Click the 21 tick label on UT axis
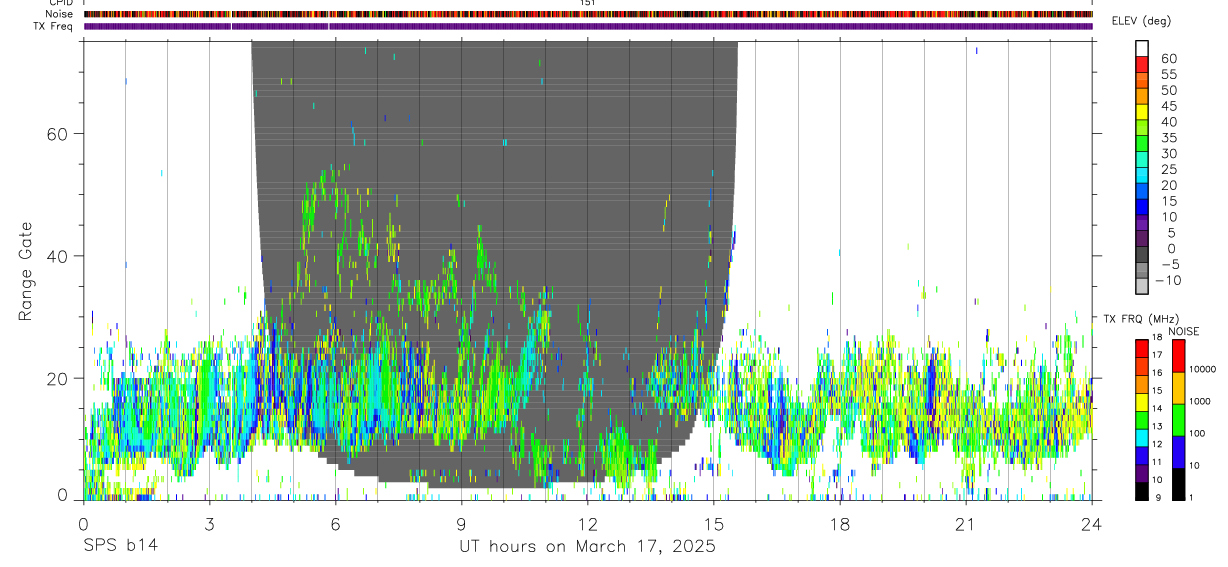This screenshot has height=567, width=1228. pos(966,524)
